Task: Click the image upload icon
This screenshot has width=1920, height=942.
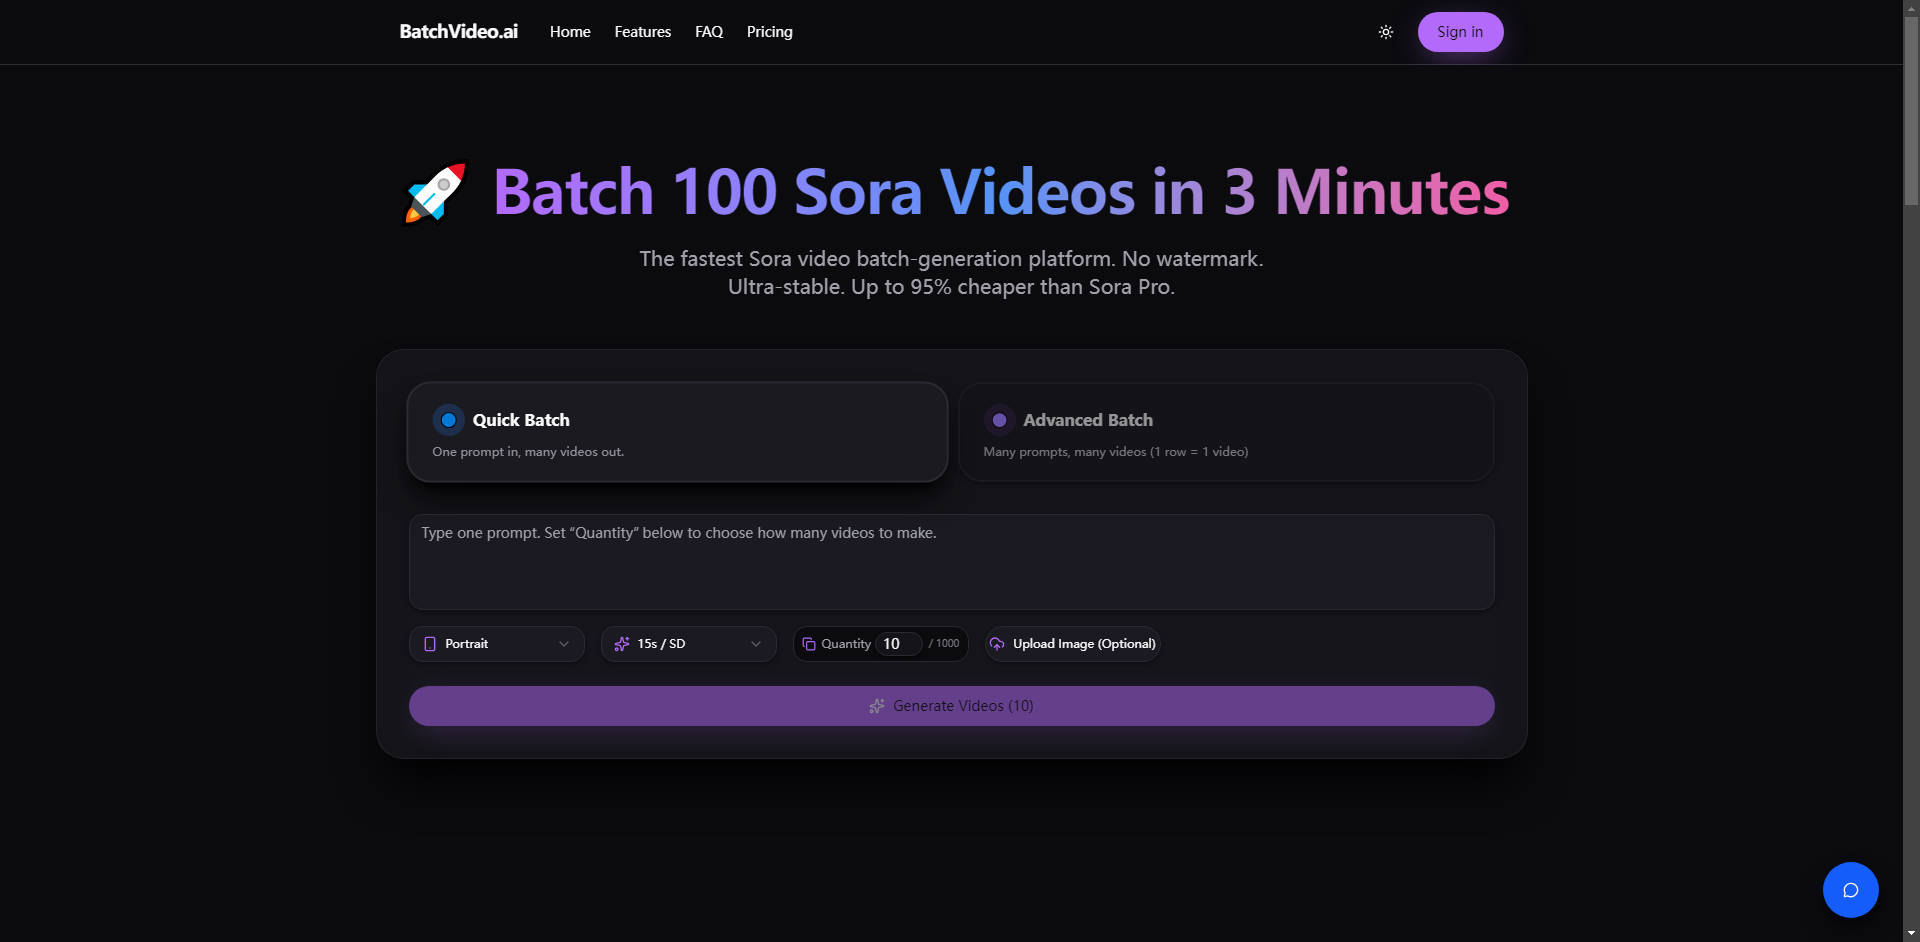Action: click(997, 644)
